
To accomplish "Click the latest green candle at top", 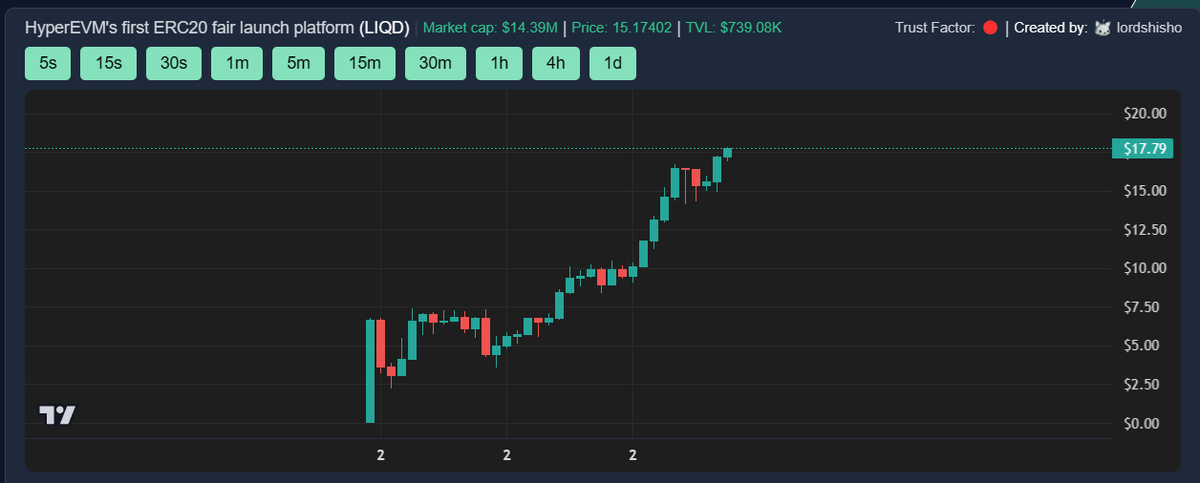I will tap(728, 152).
